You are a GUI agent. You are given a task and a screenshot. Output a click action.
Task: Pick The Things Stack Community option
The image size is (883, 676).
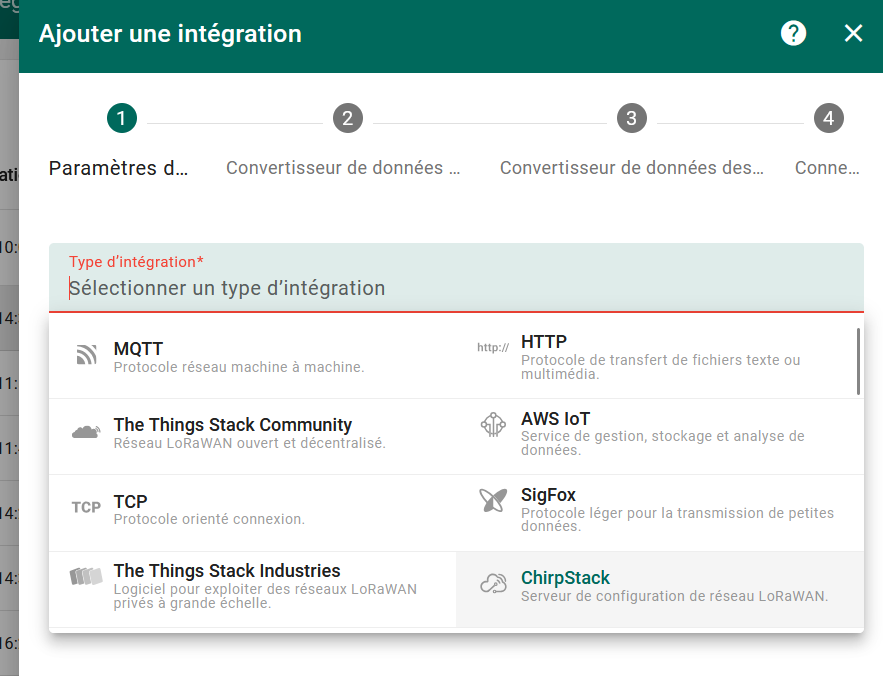point(252,437)
